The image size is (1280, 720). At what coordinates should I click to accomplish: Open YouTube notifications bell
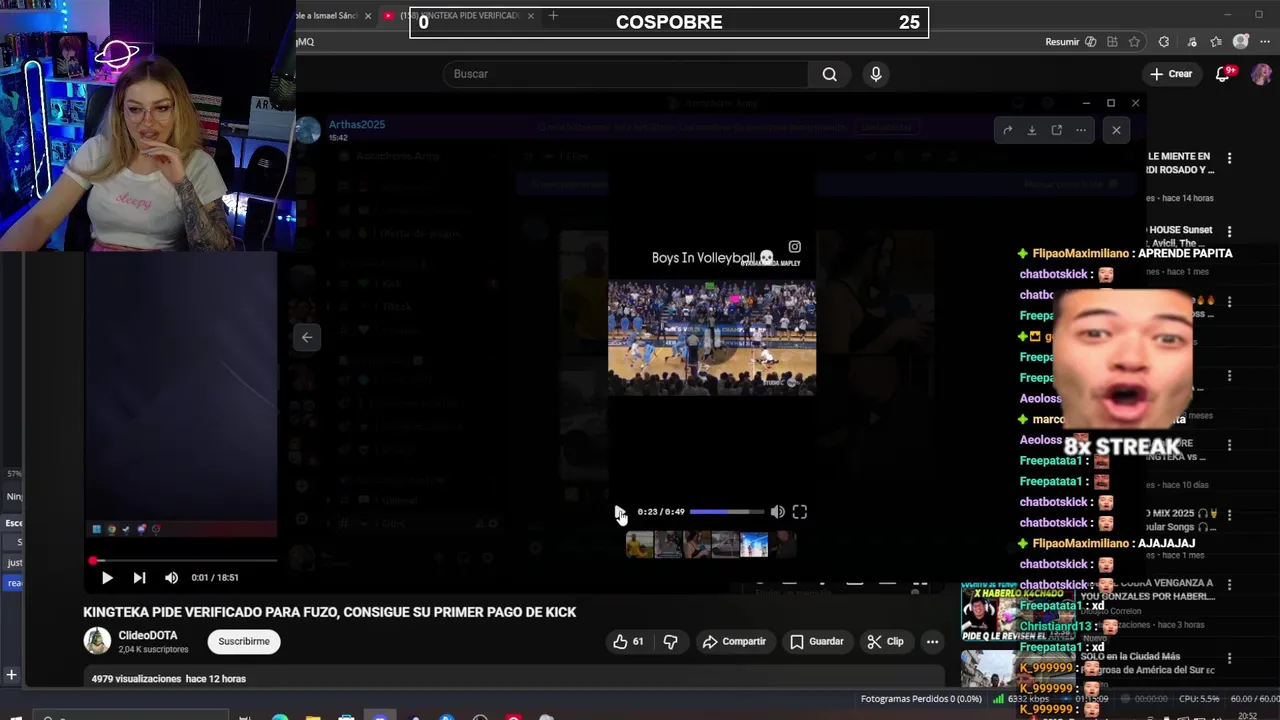[1222, 74]
